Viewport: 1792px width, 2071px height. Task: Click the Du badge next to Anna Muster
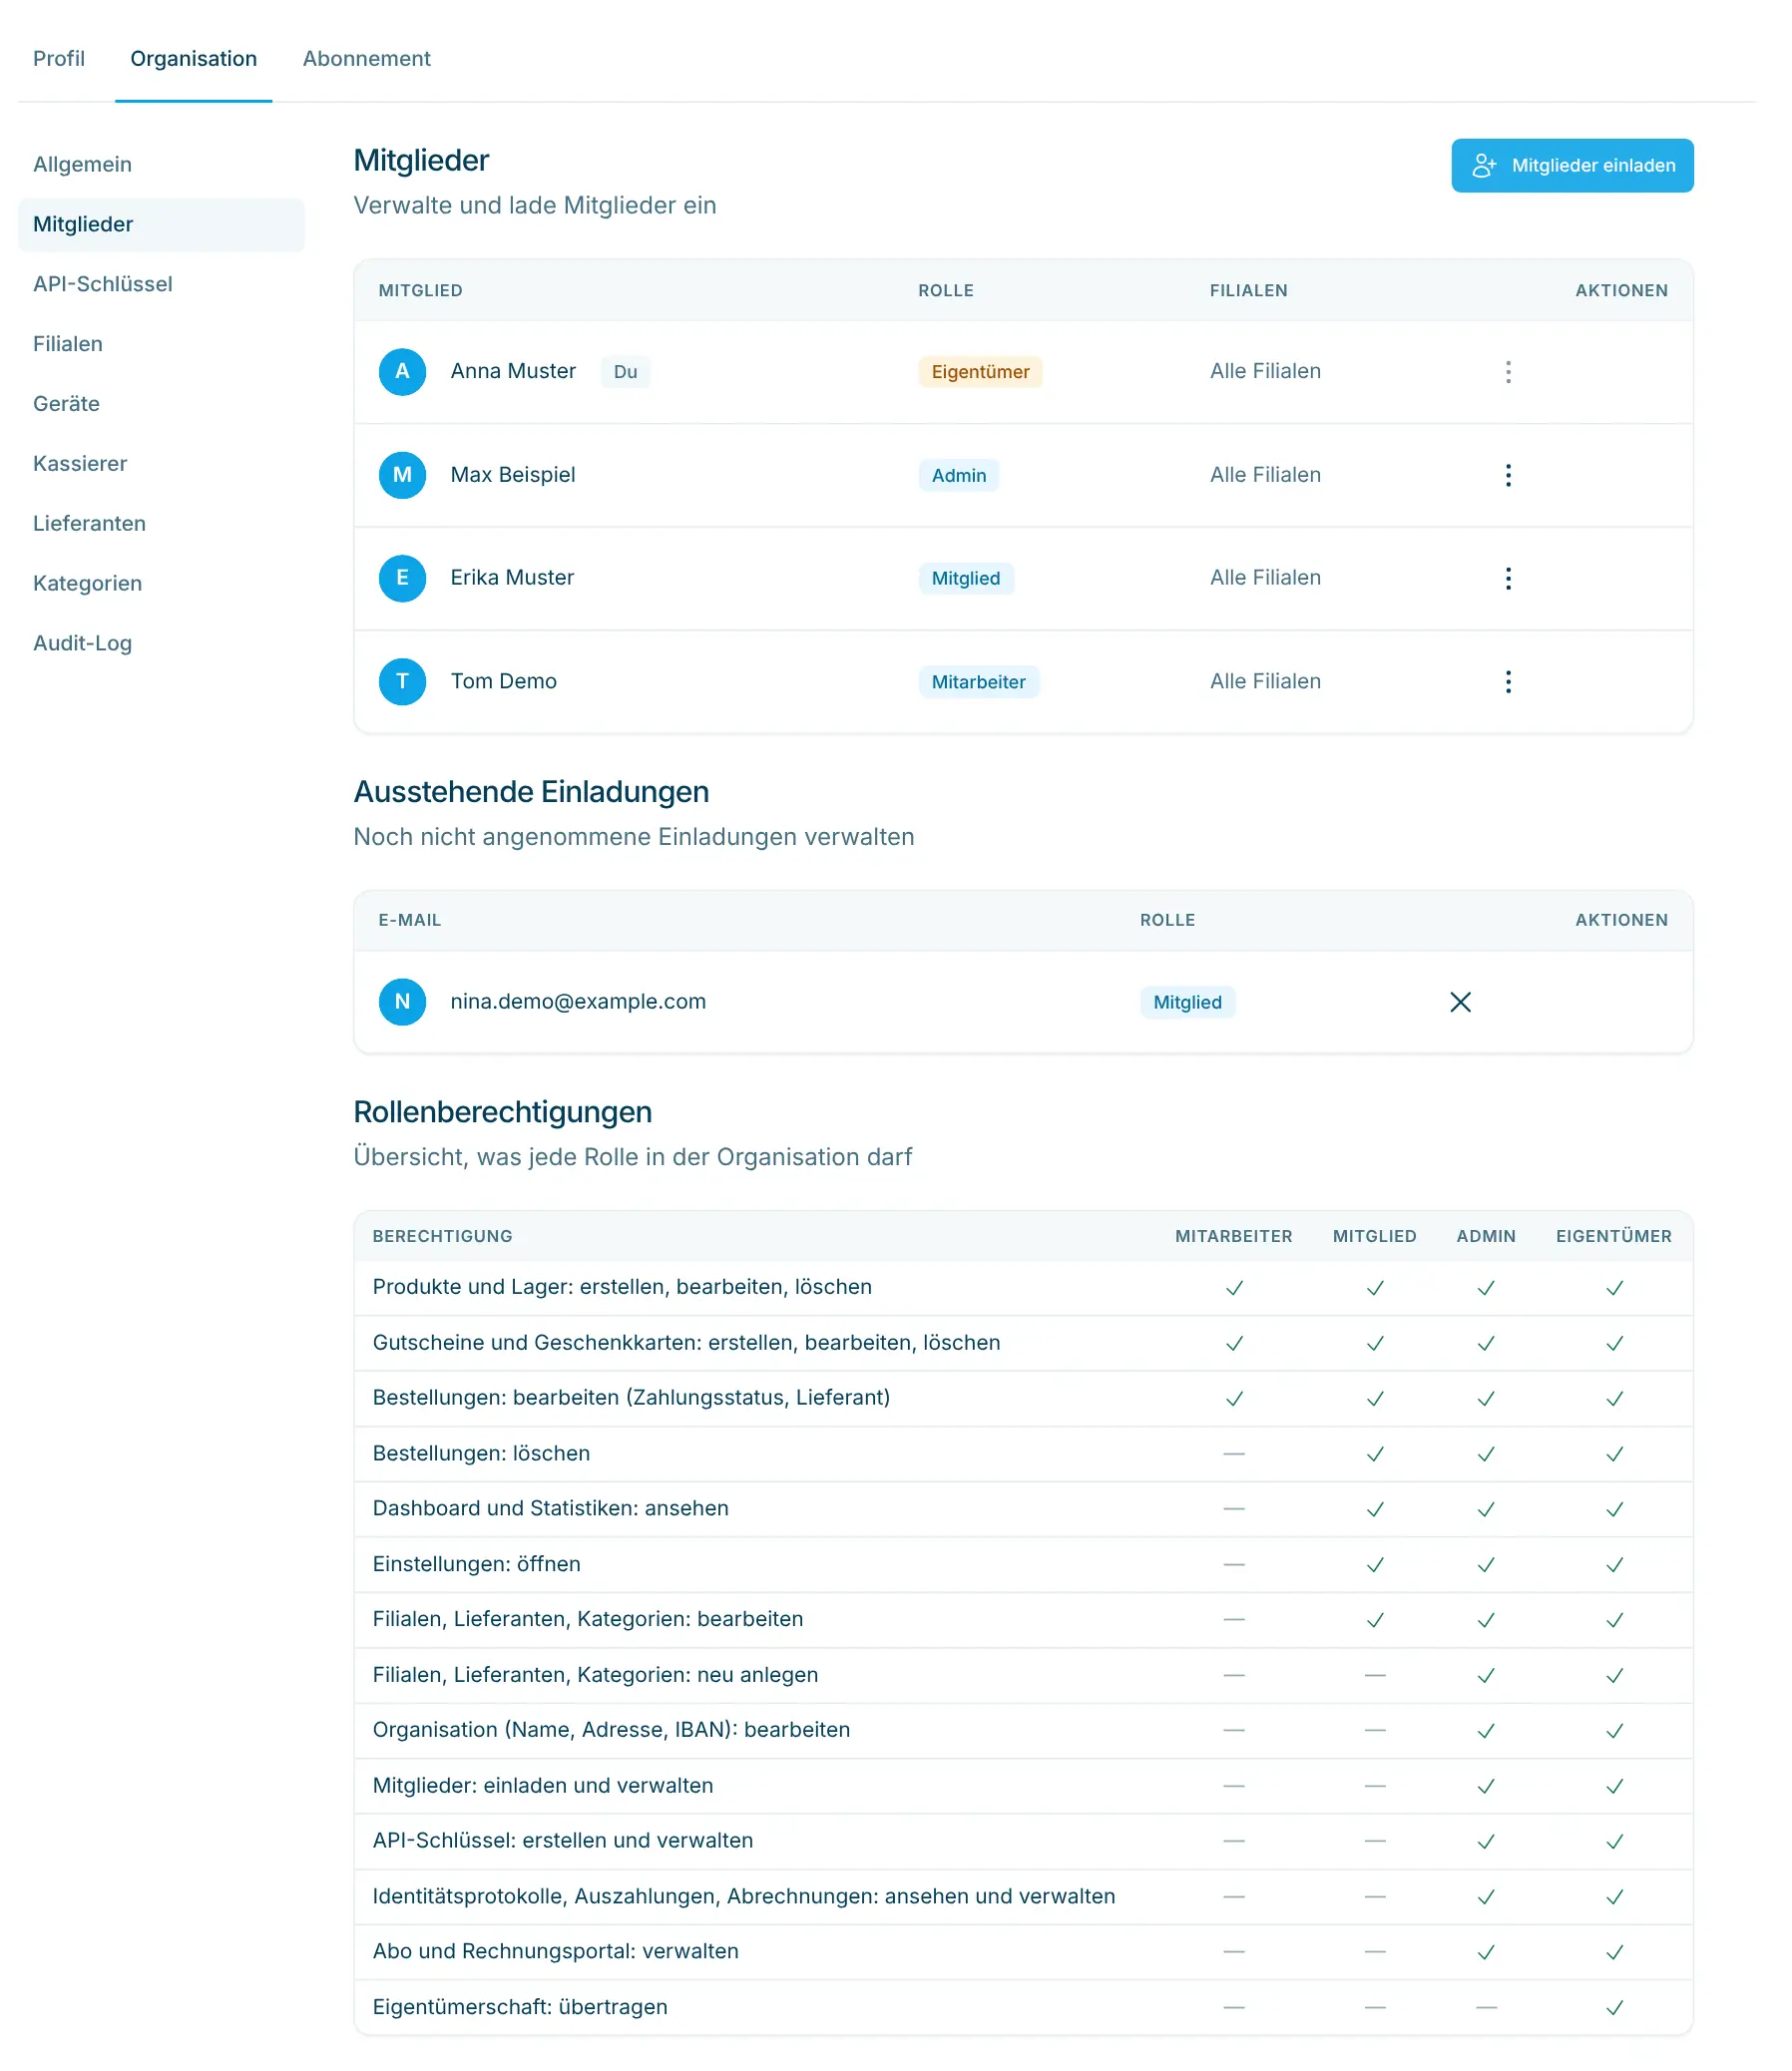coord(625,372)
